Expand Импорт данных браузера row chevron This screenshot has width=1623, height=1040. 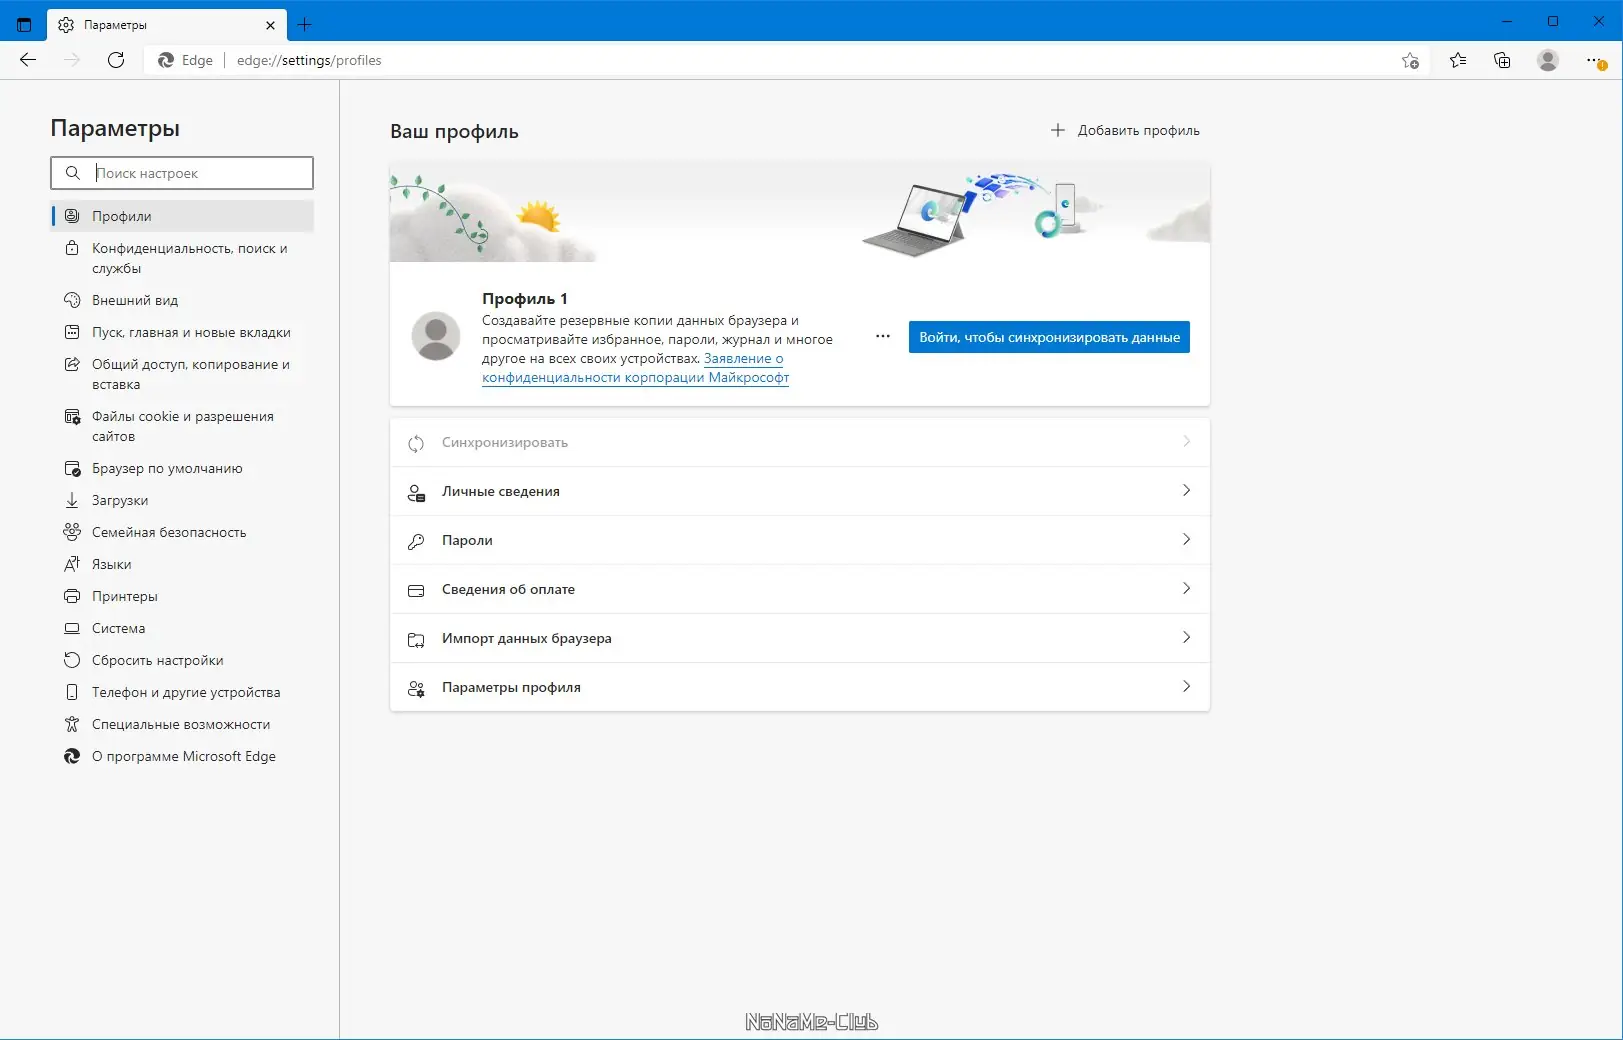pyautogui.click(x=1186, y=638)
